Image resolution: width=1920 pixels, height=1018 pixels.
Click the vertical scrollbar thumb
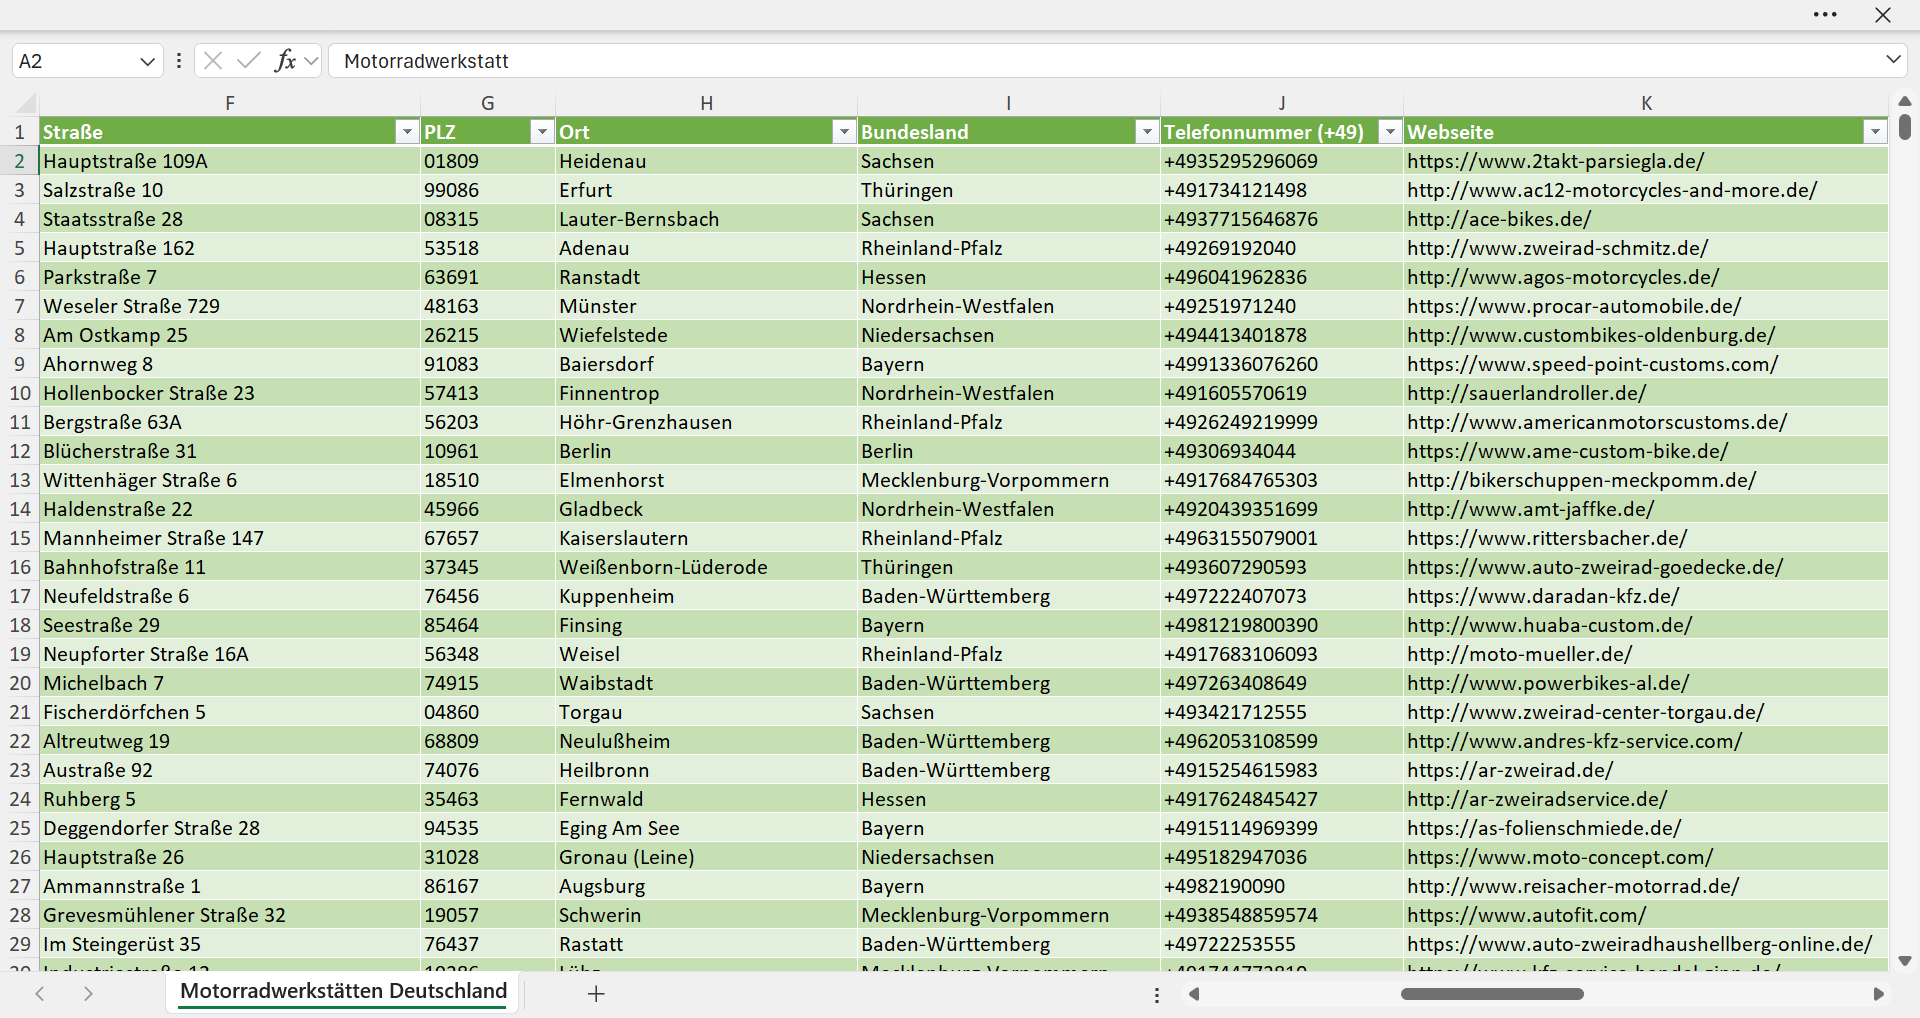[x=1905, y=127]
